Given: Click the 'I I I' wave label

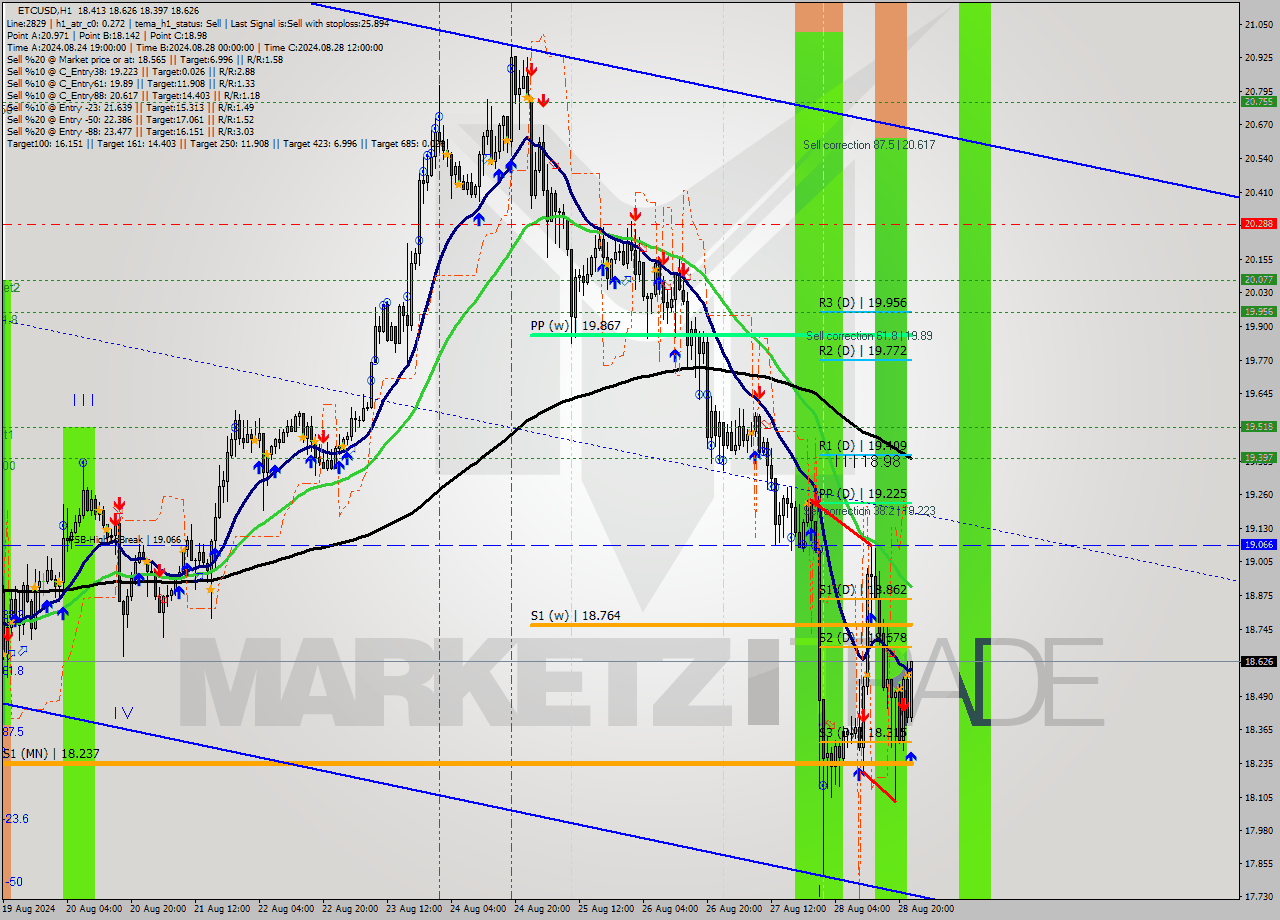Looking at the screenshot, I should click(83, 400).
